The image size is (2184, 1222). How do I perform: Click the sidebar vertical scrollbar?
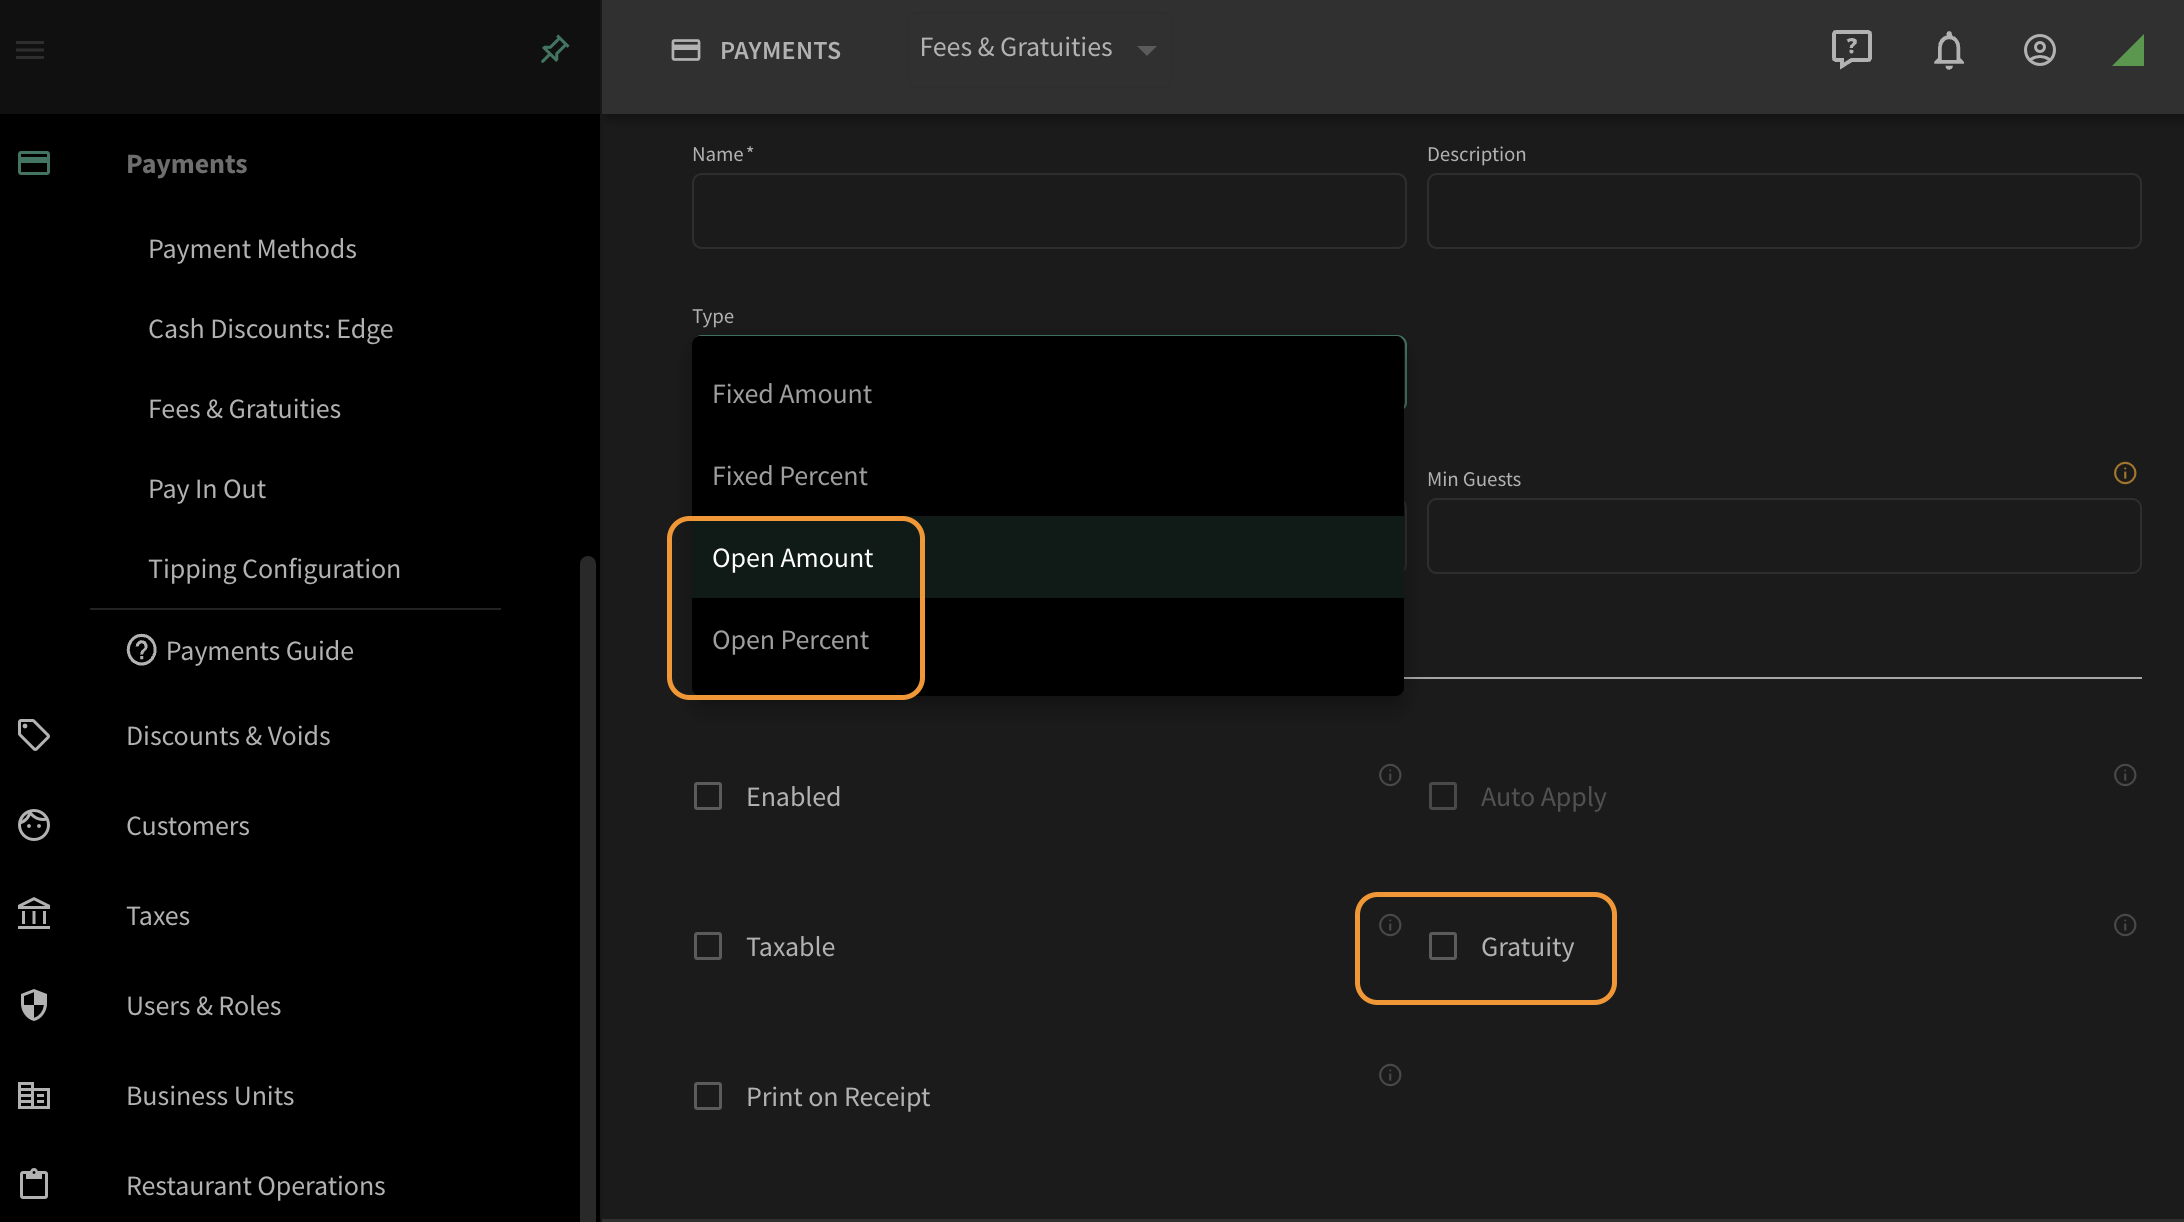click(588, 888)
